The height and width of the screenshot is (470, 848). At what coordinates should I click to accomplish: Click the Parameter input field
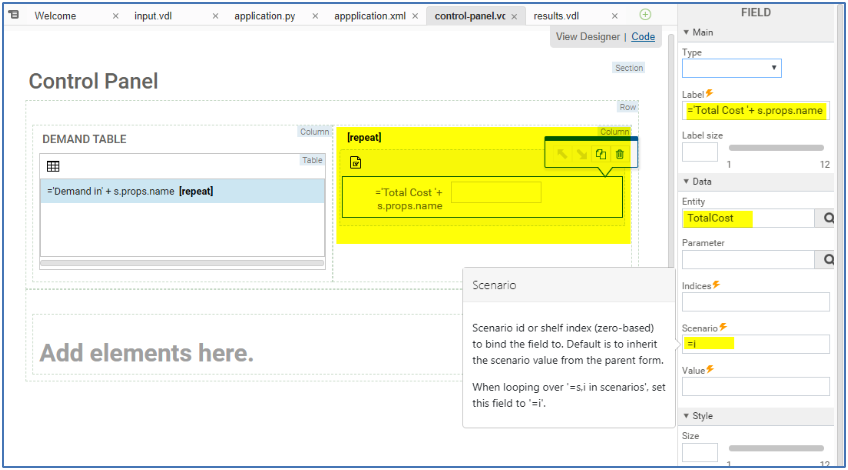[x=748, y=260]
